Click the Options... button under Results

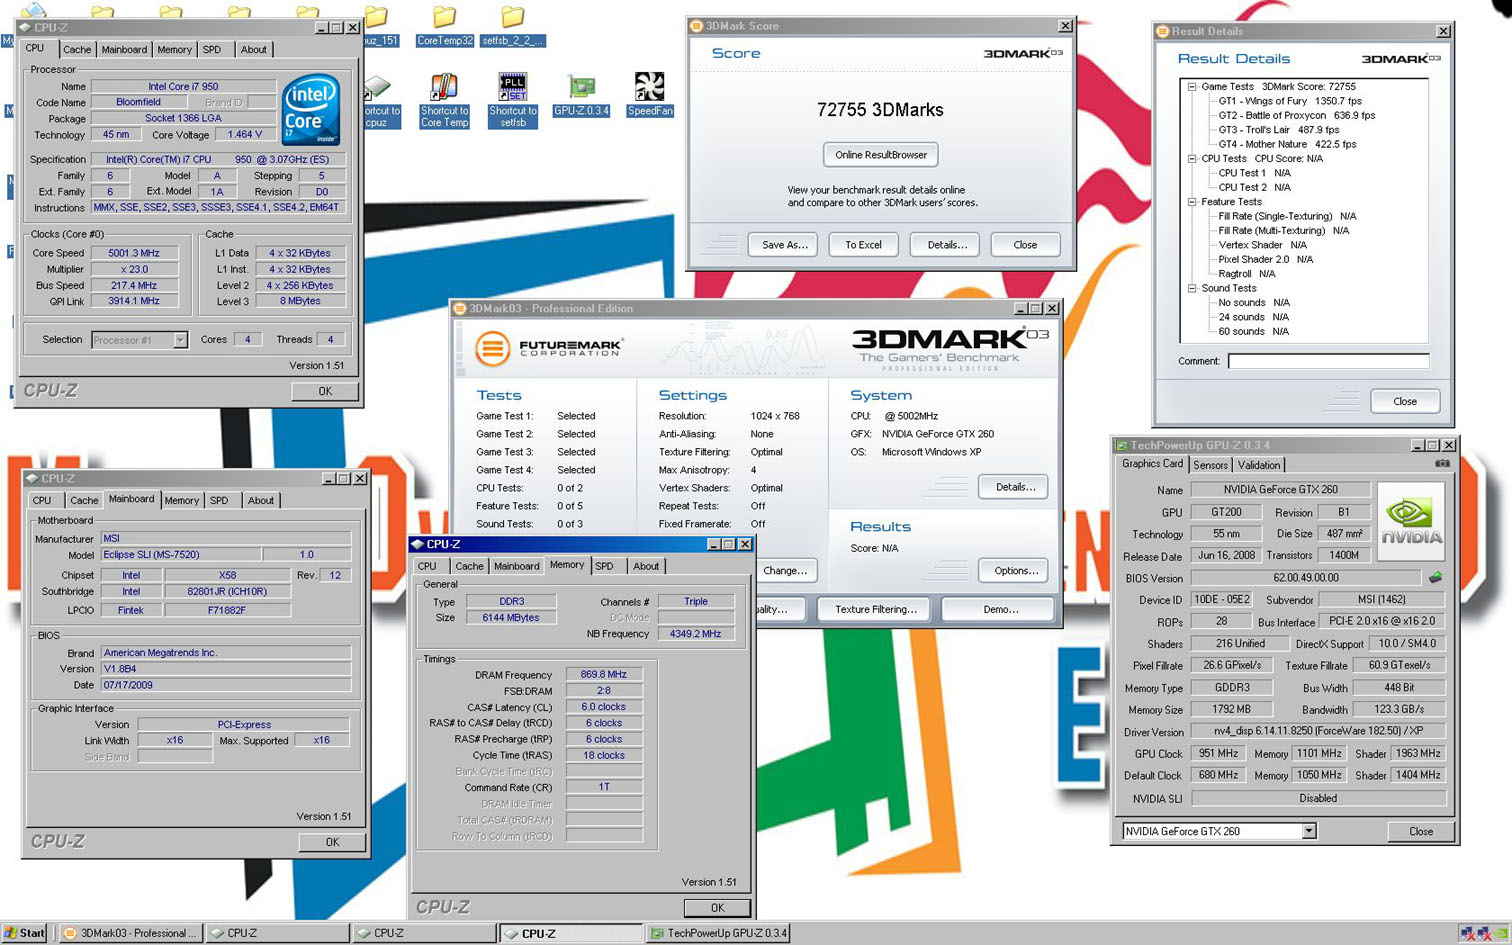tap(1014, 571)
